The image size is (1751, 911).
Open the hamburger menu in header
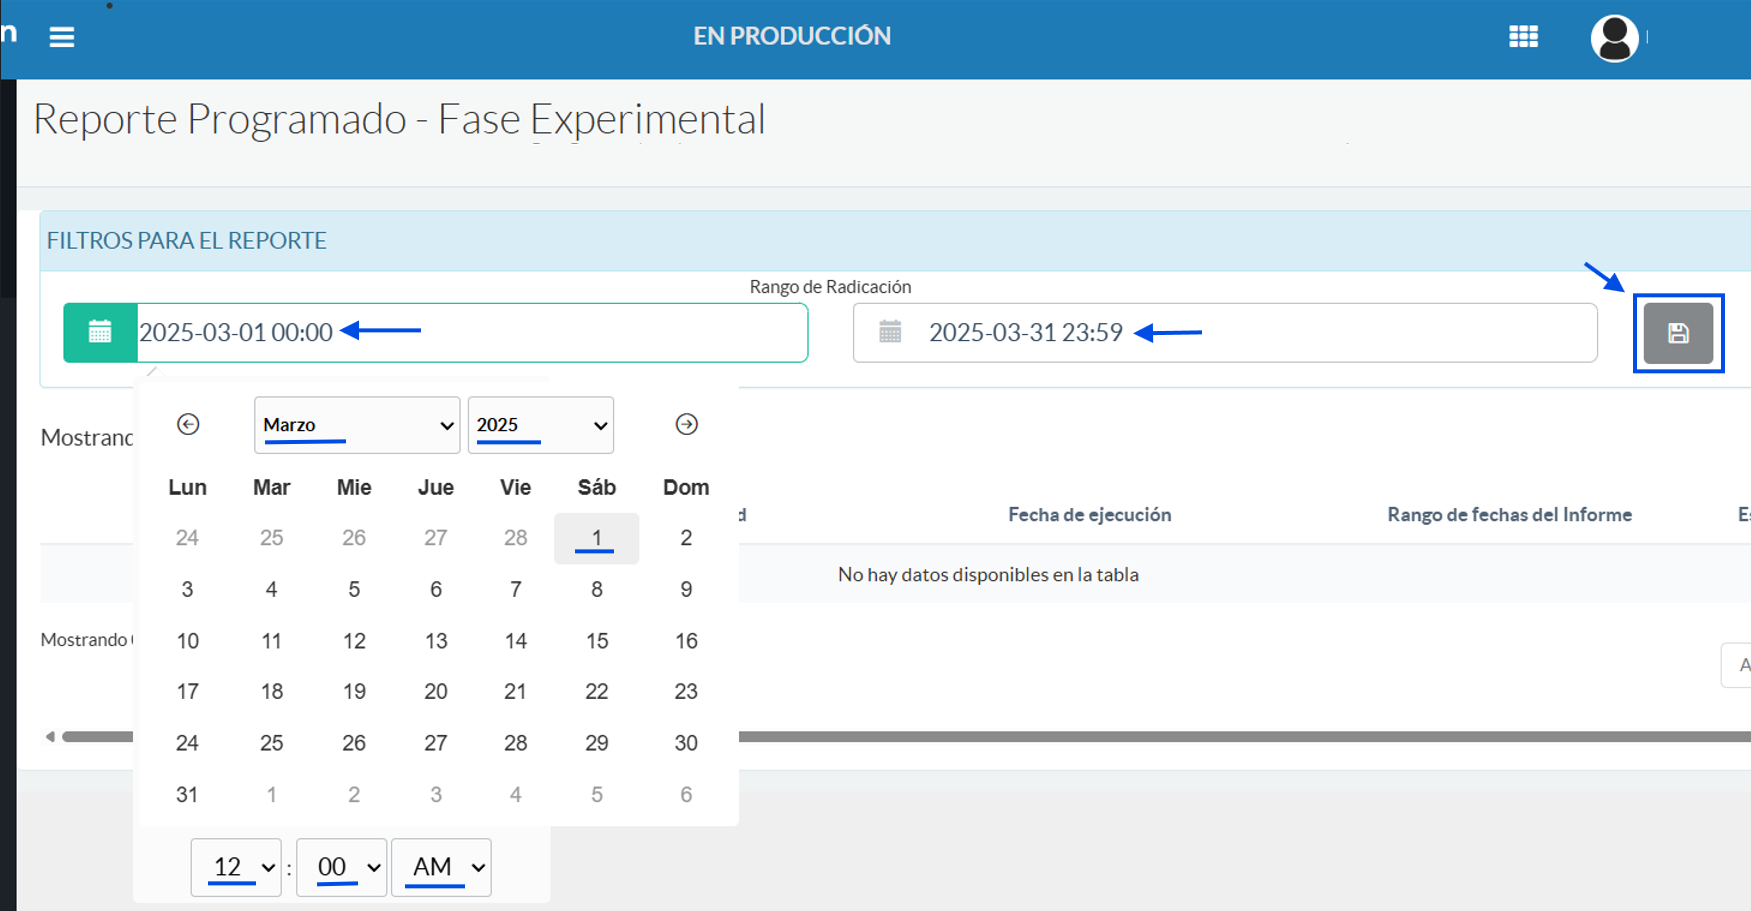pos(62,37)
